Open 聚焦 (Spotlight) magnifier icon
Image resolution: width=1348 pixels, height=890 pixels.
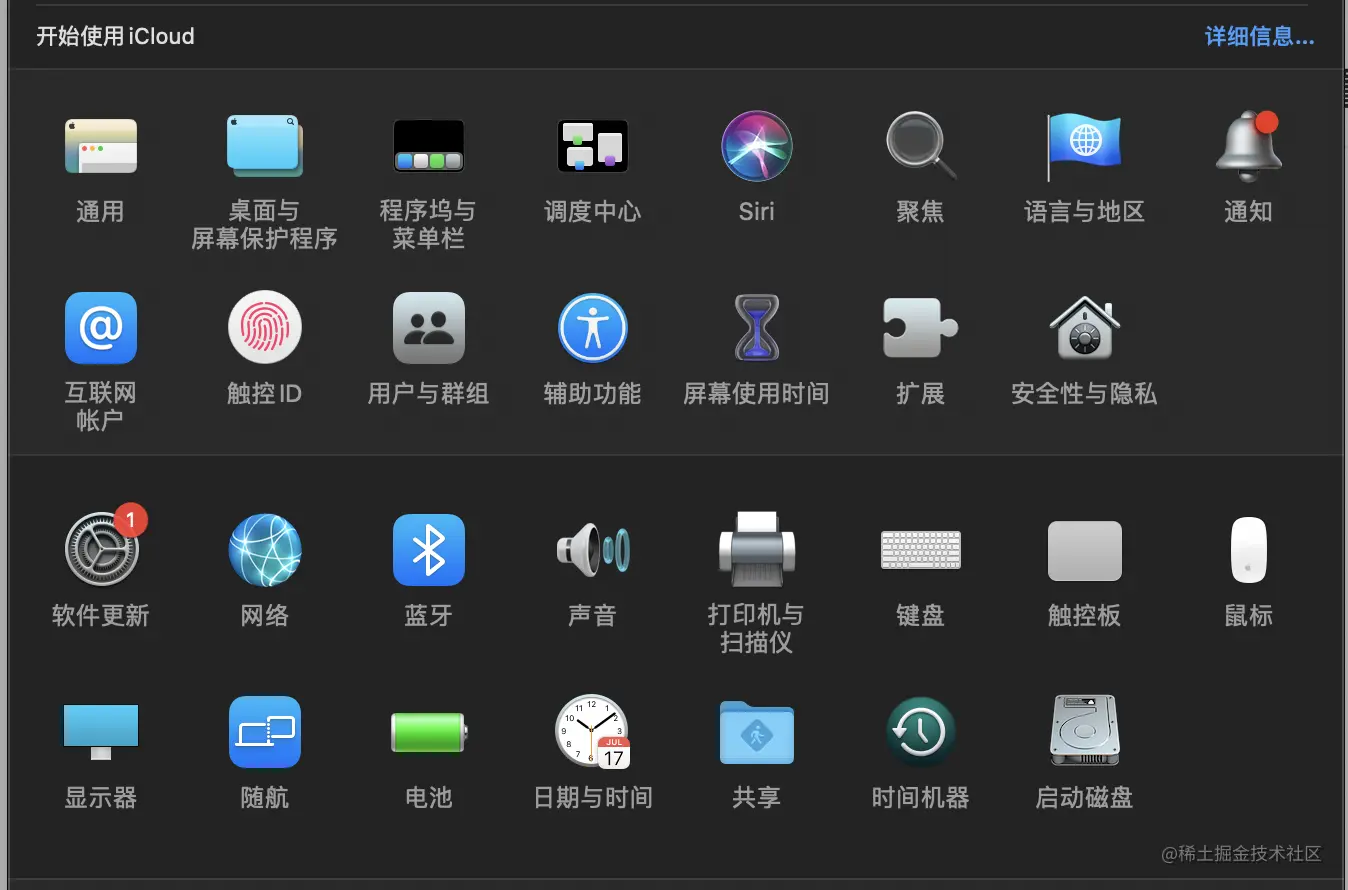pyautogui.click(x=921, y=146)
